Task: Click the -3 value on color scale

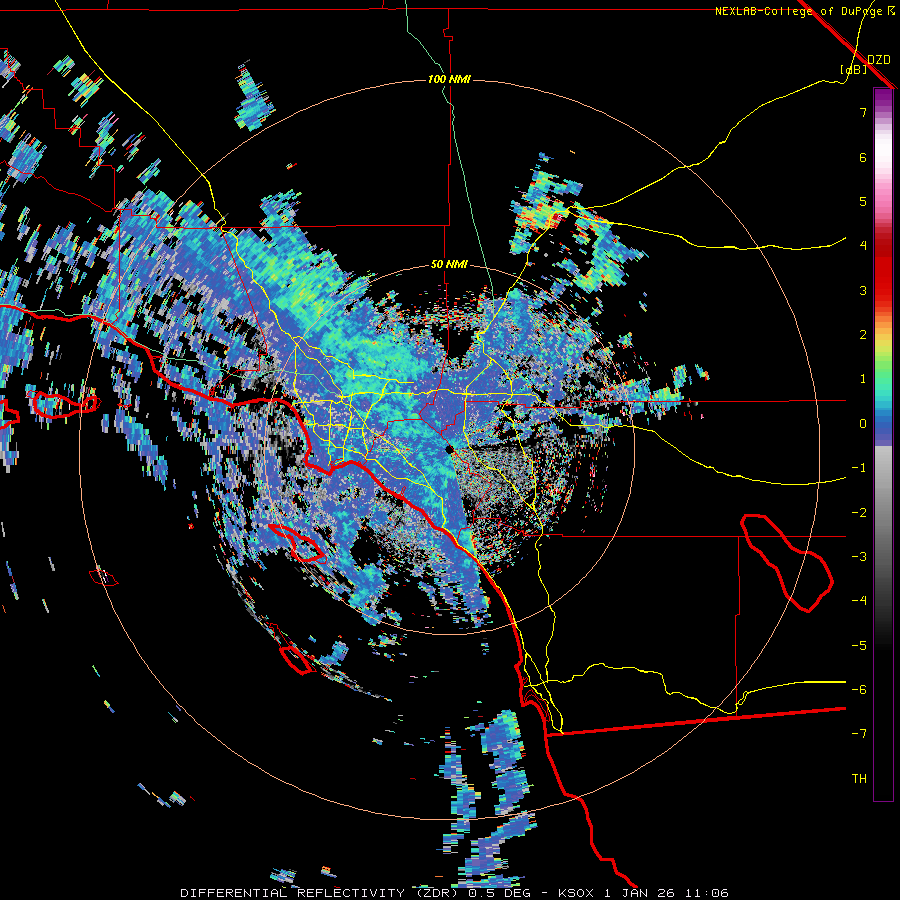Action: click(859, 557)
